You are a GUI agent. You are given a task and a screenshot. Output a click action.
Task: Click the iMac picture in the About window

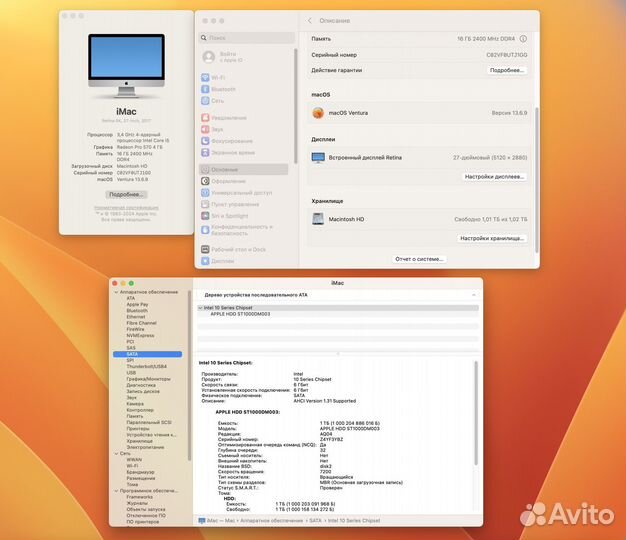[x=126, y=66]
